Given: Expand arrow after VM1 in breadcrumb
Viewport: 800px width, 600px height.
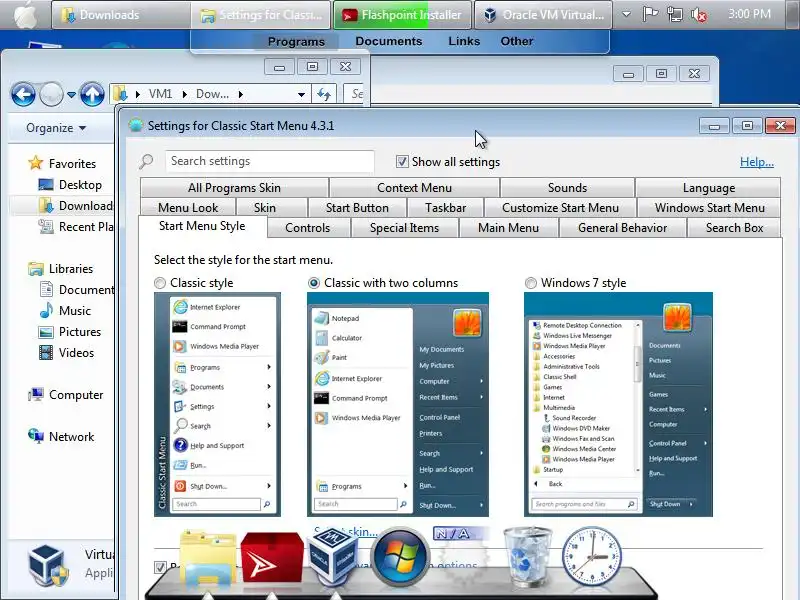Looking at the screenshot, I should [x=184, y=94].
